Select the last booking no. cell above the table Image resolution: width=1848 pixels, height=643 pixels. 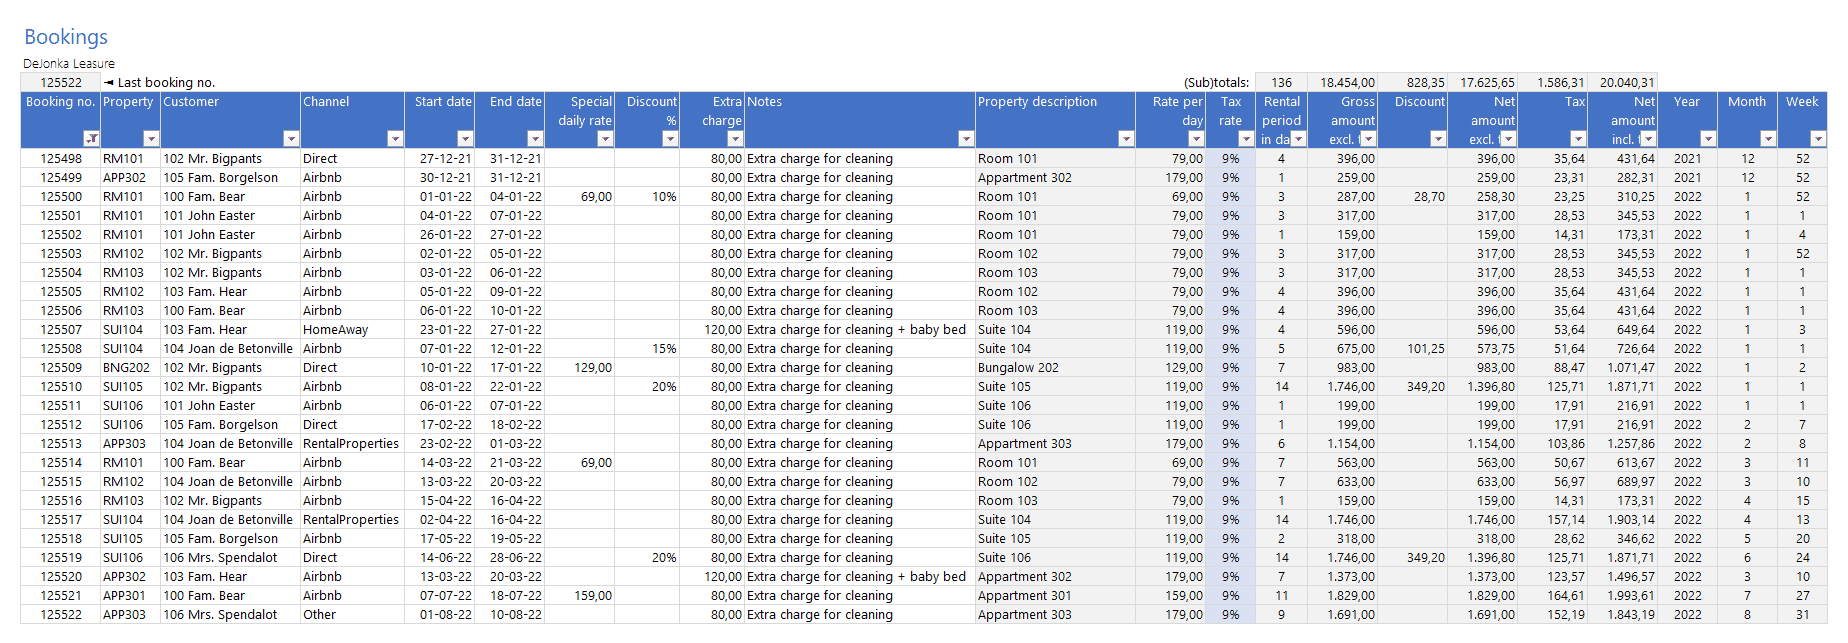click(61, 83)
